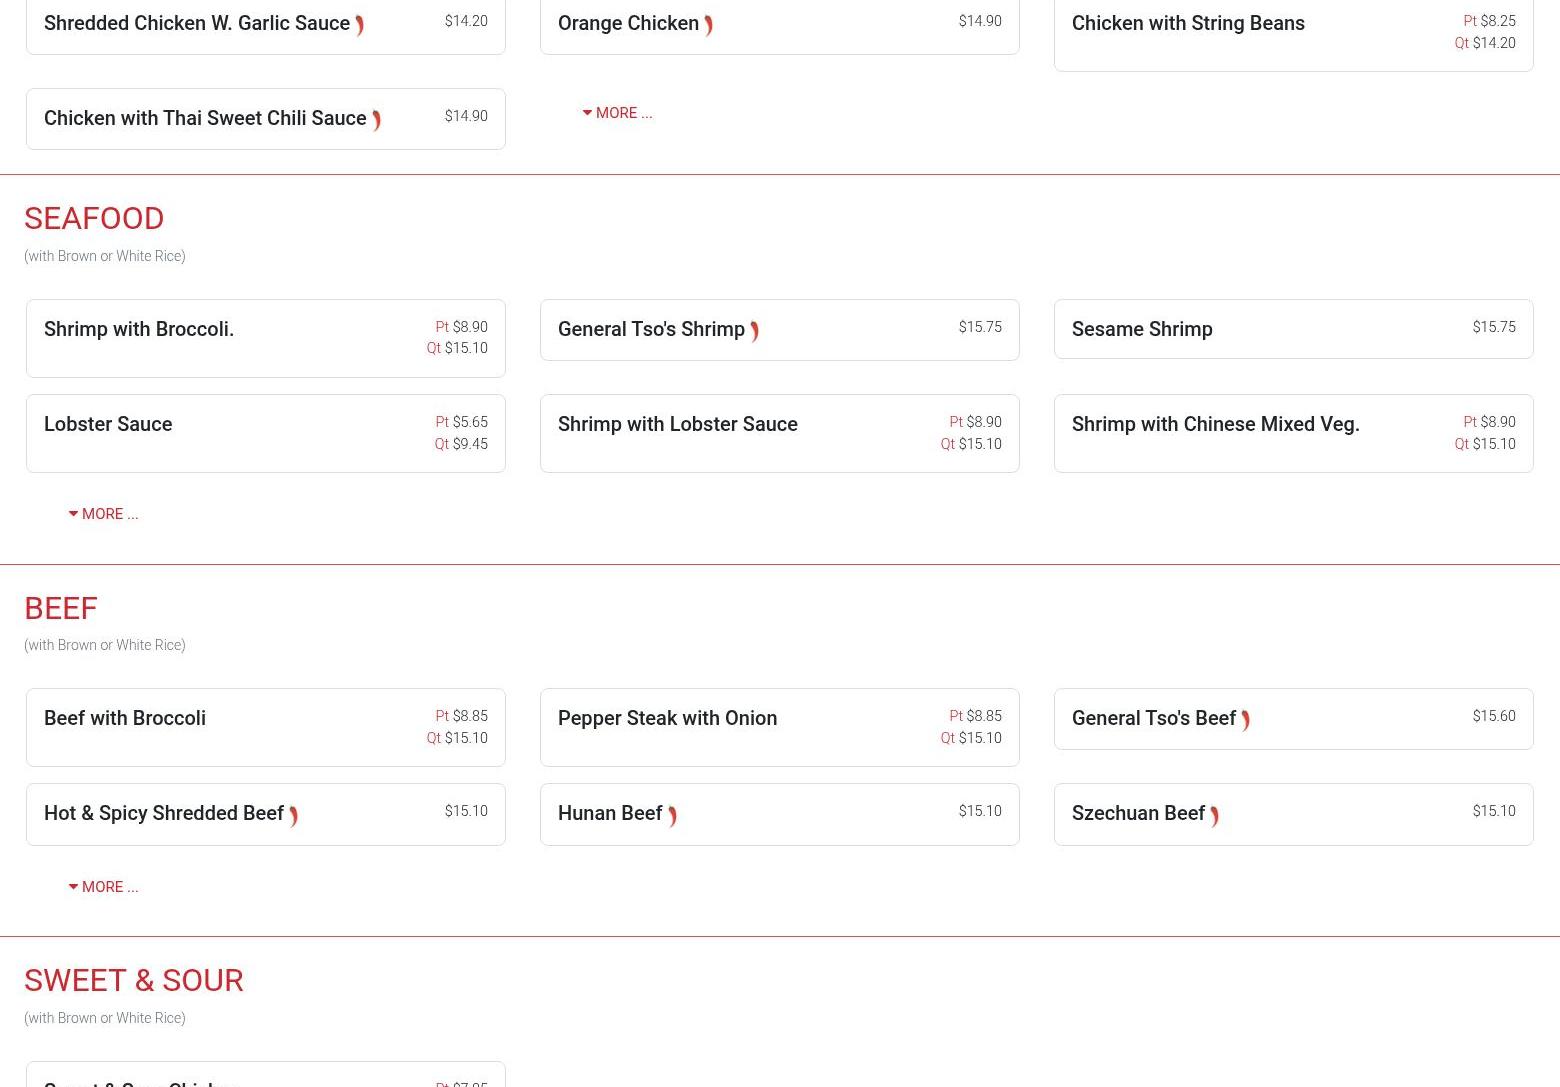Select Beef with Broccoli

(x=266, y=727)
